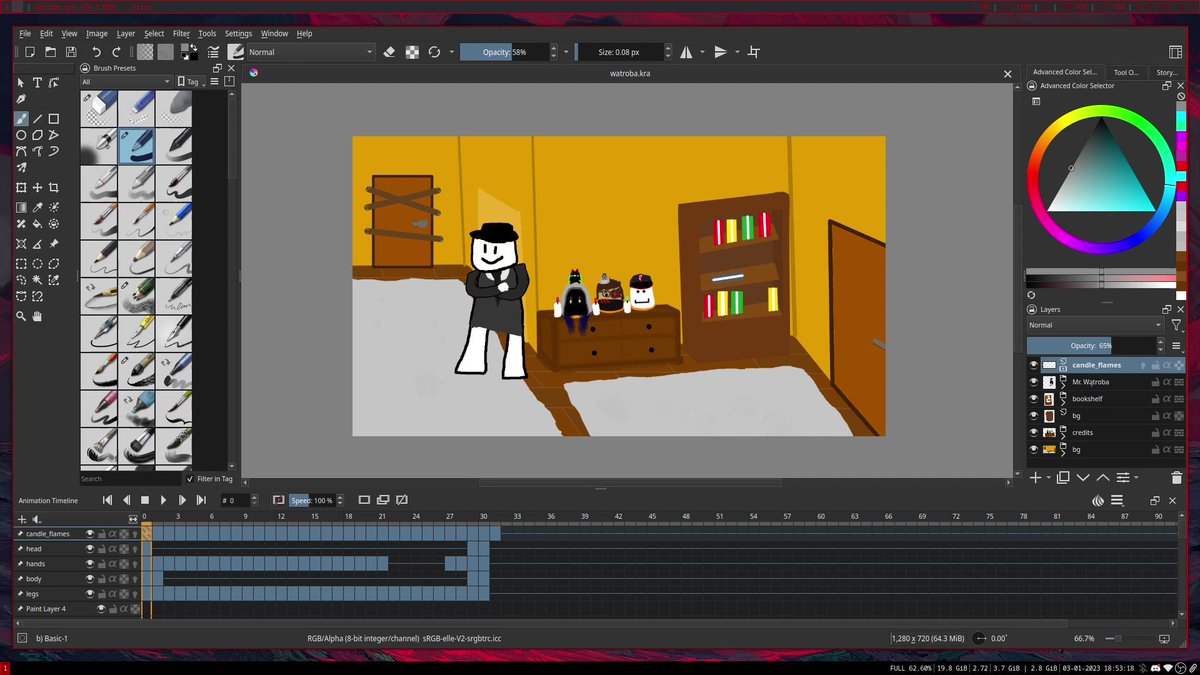Hide the bookshelf layer
The height and width of the screenshot is (675, 1200).
pyautogui.click(x=1034, y=399)
